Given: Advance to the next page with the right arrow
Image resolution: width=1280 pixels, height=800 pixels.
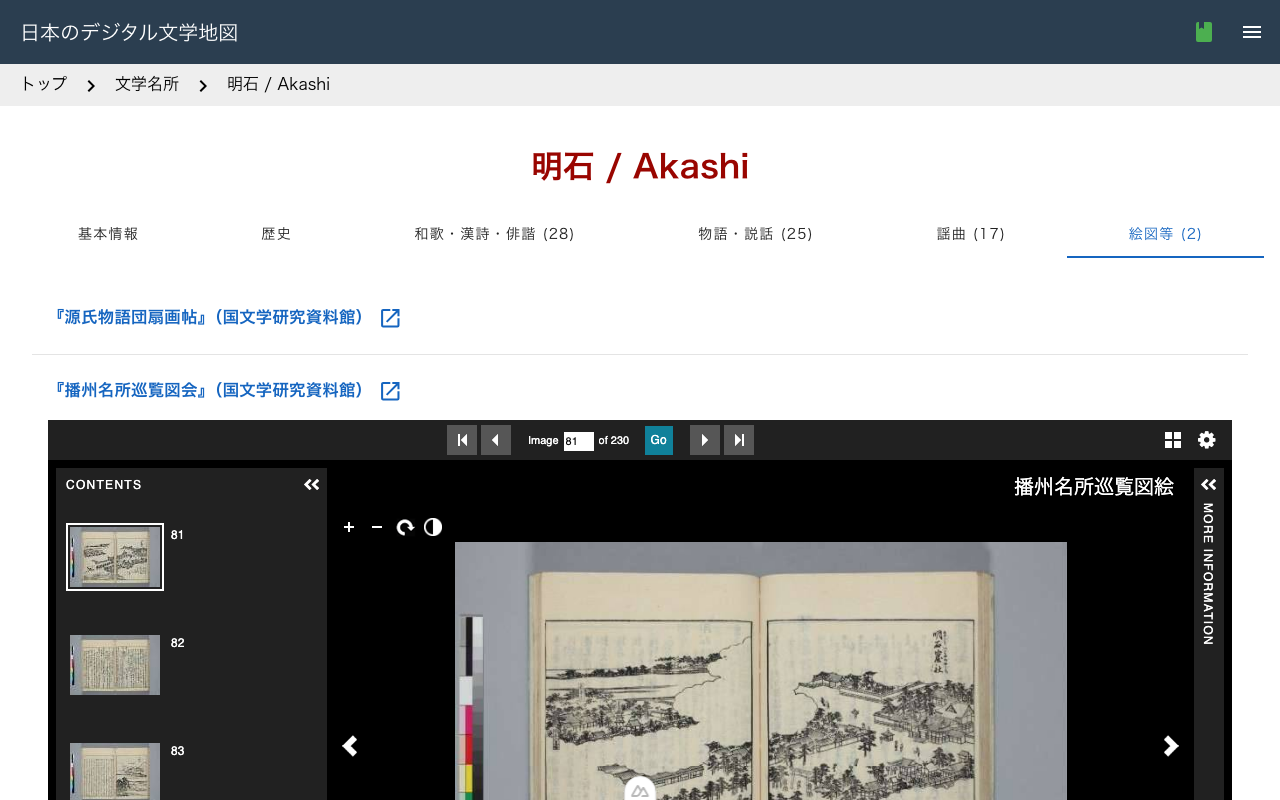Looking at the screenshot, I should click(1170, 746).
